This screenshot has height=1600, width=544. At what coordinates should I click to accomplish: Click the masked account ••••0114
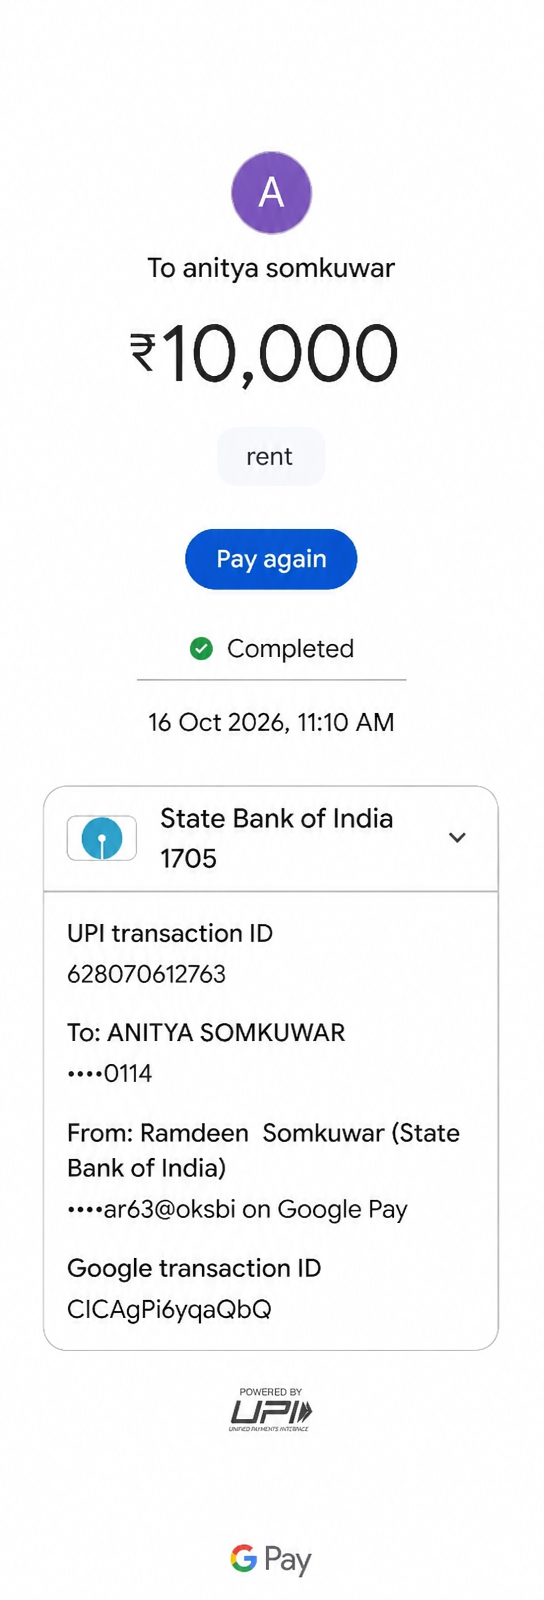click(x=110, y=1074)
